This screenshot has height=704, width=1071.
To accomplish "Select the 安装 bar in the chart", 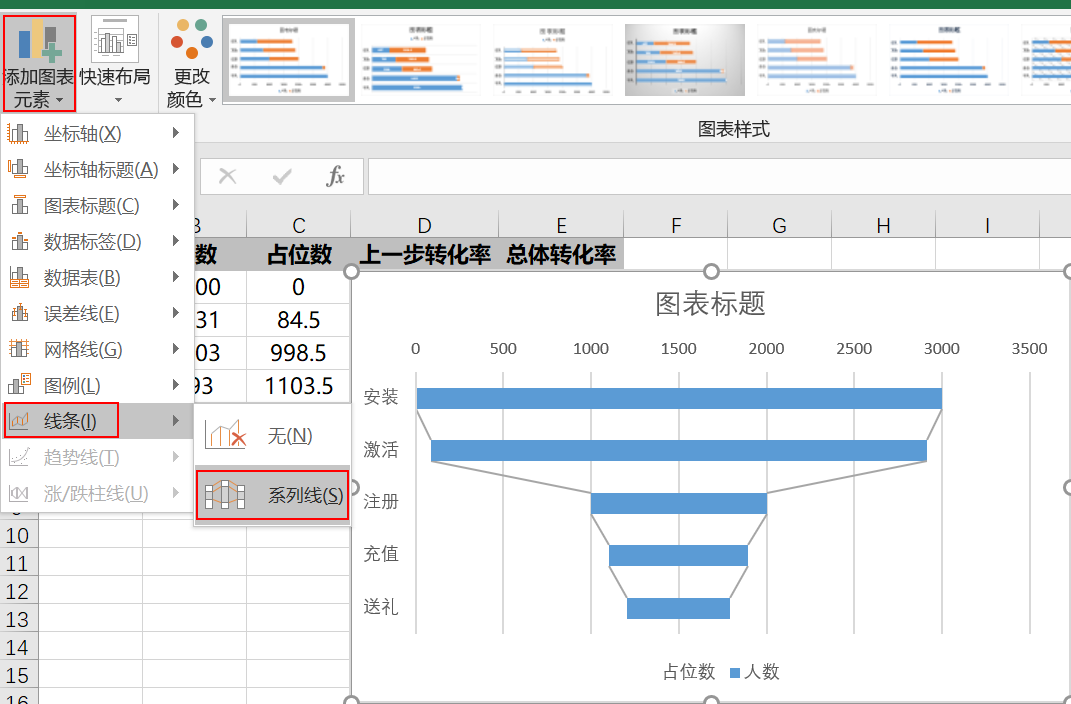I will tap(679, 398).
